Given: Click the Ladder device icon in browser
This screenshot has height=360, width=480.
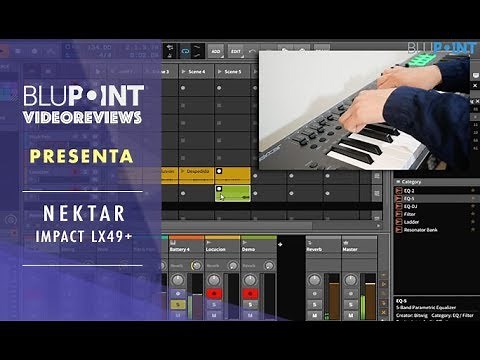Looking at the screenshot, I should (398, 222).
